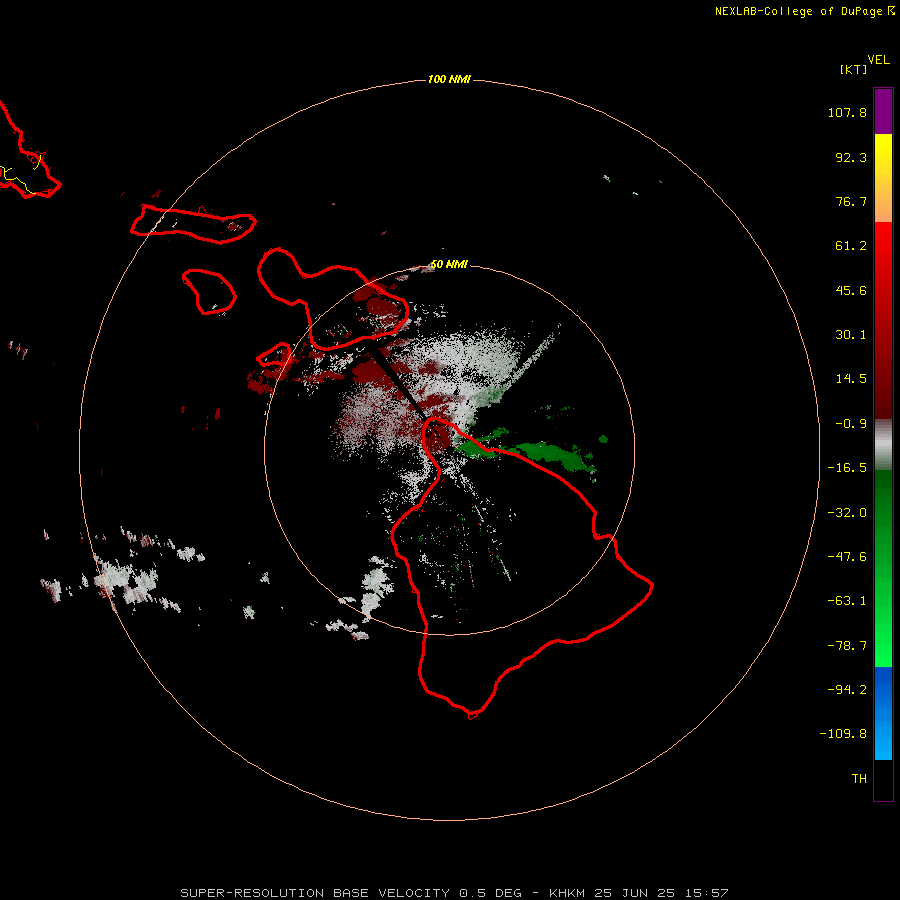Click the VEL legend title
Screen dimensions: 900x900
[x=878, y=59]
